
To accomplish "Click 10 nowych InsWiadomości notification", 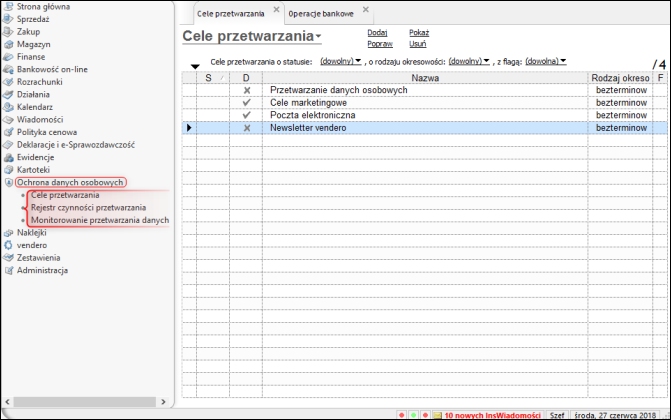I will click(492, 415).
